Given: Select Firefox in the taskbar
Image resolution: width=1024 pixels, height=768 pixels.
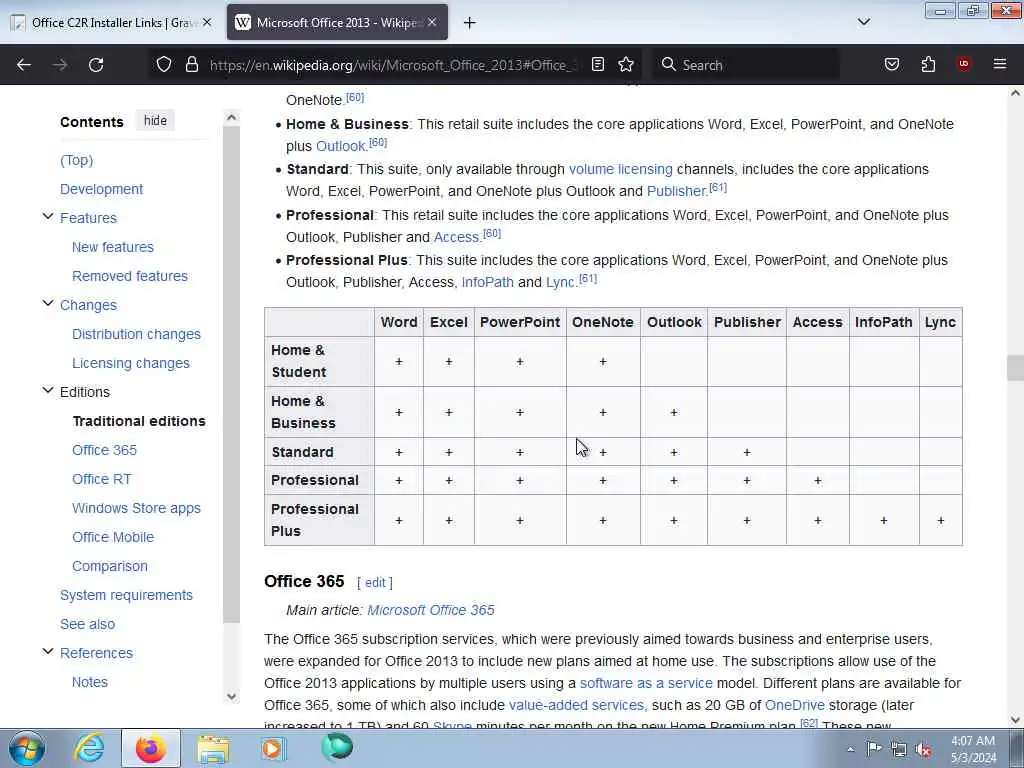Looking at the screenshot, I should click(151, 748).
